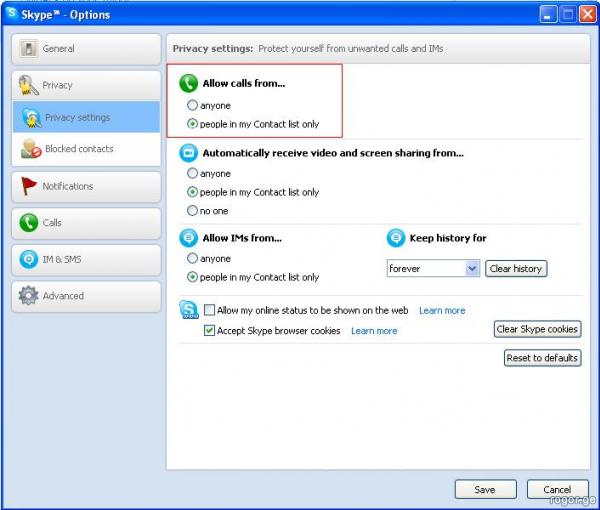Open Blocked contacts page
The image size is (600, 510).
point(86,149)
